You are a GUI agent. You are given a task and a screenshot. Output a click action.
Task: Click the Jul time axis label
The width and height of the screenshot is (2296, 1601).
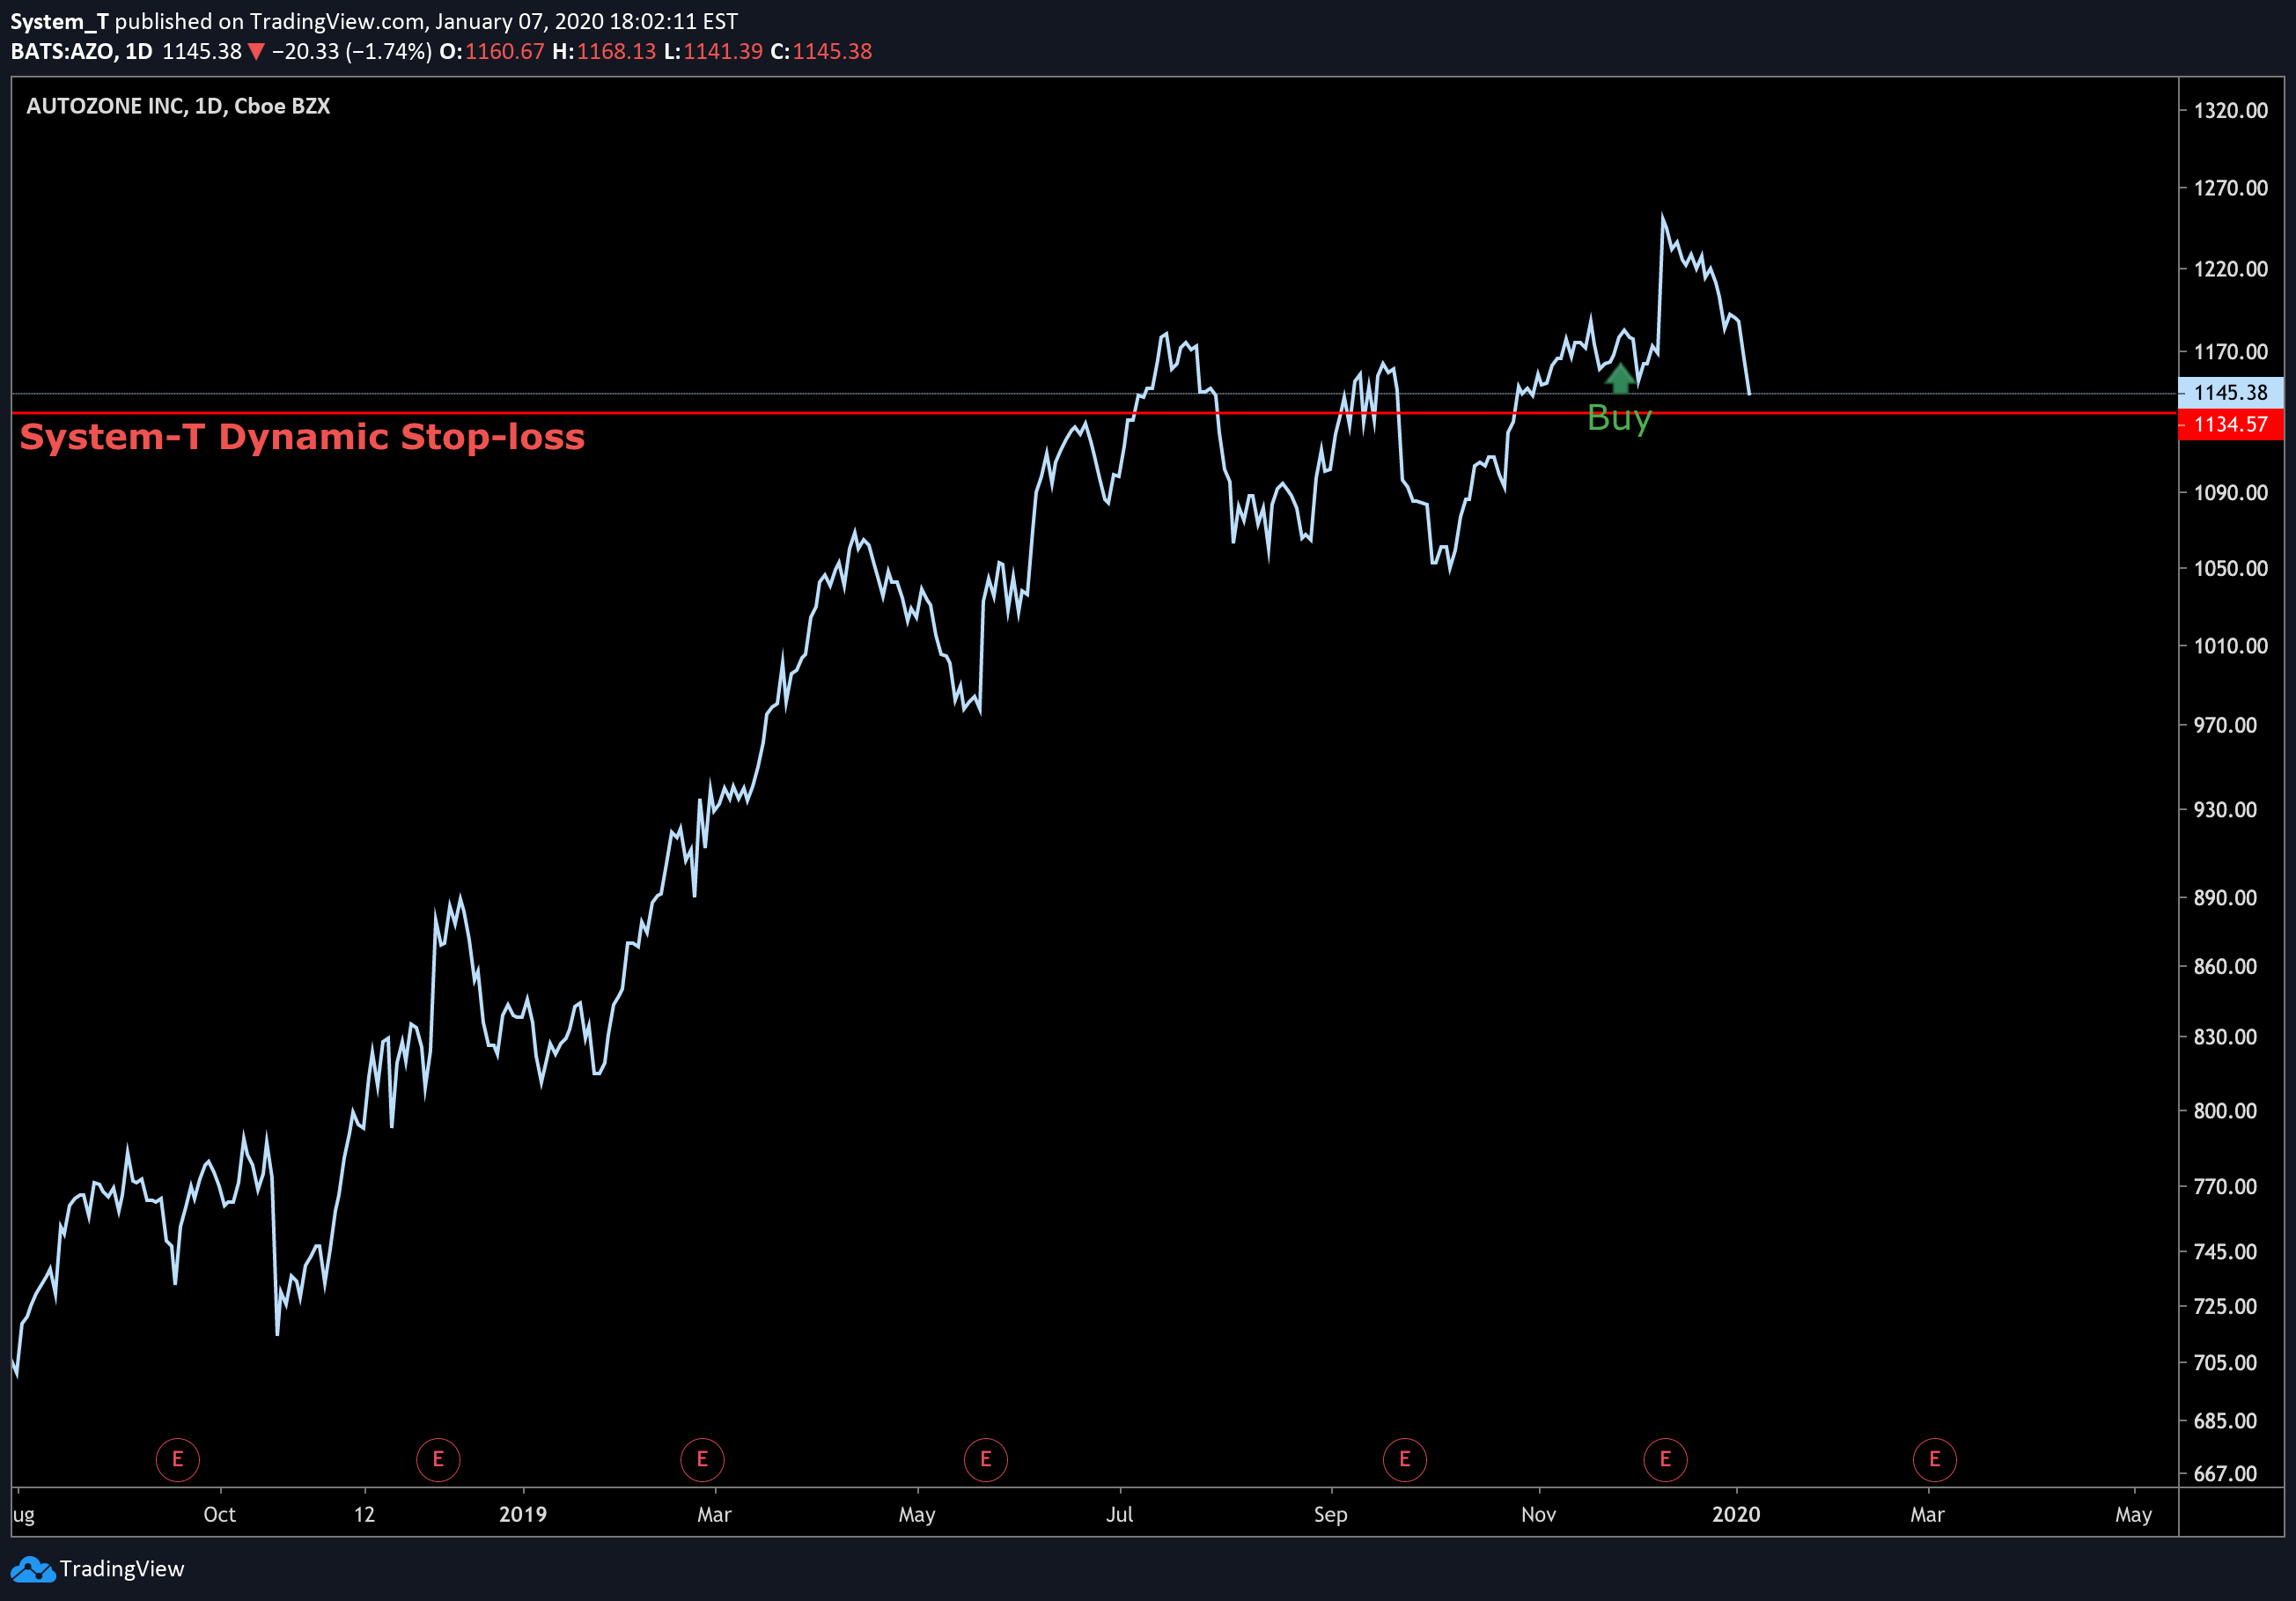point(1120,1515)
